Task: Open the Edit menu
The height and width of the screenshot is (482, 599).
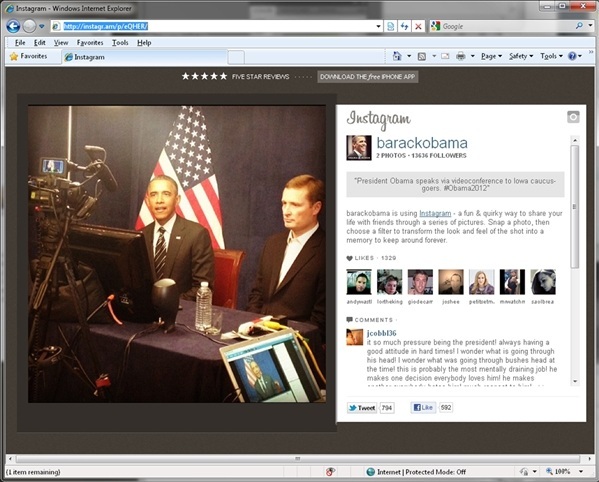Action: pyautogui.click(x=39, y=43)
